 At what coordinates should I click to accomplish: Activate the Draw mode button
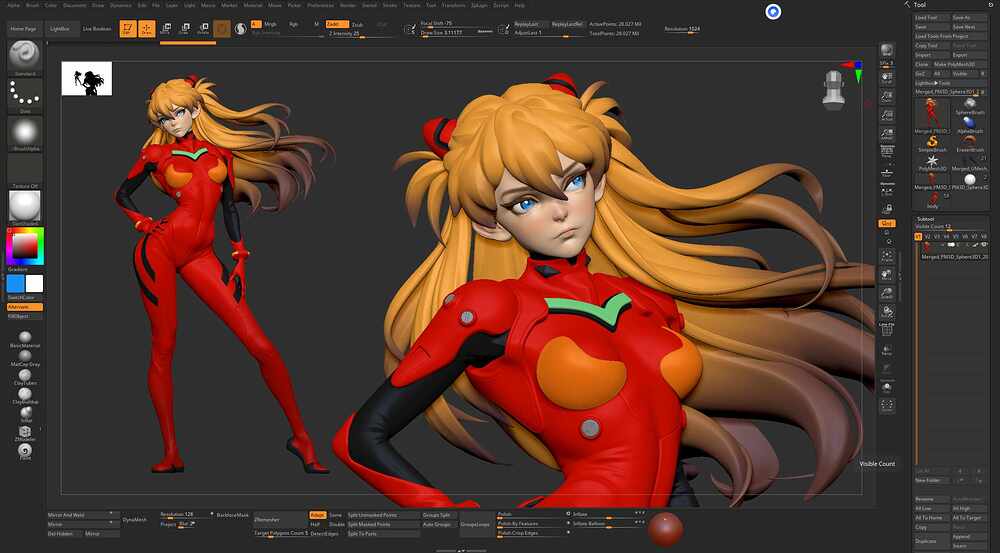(147, 29)
